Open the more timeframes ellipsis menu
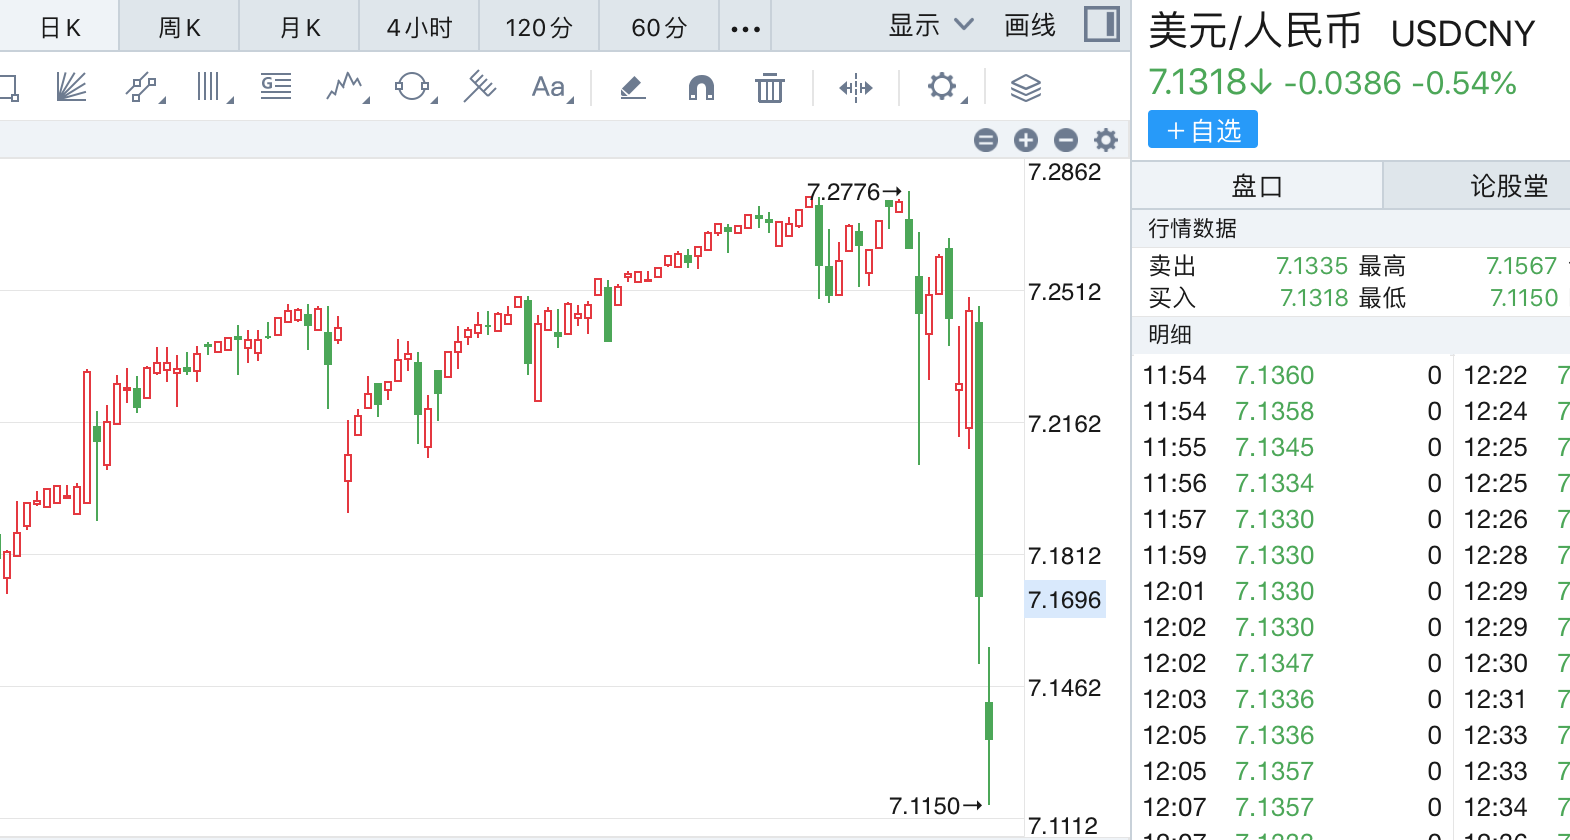 coord(745,28)
